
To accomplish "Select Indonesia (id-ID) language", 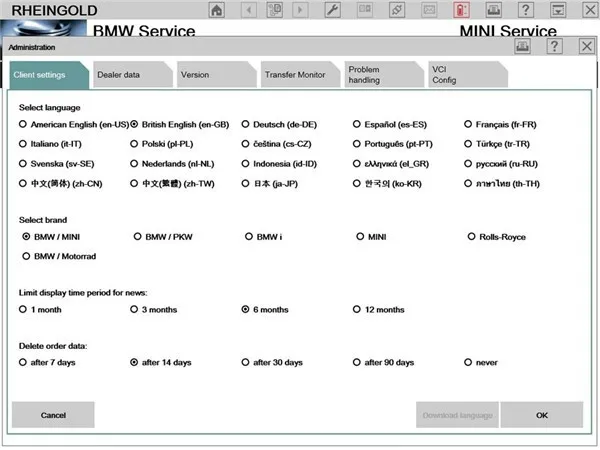I will click(279, 164).
